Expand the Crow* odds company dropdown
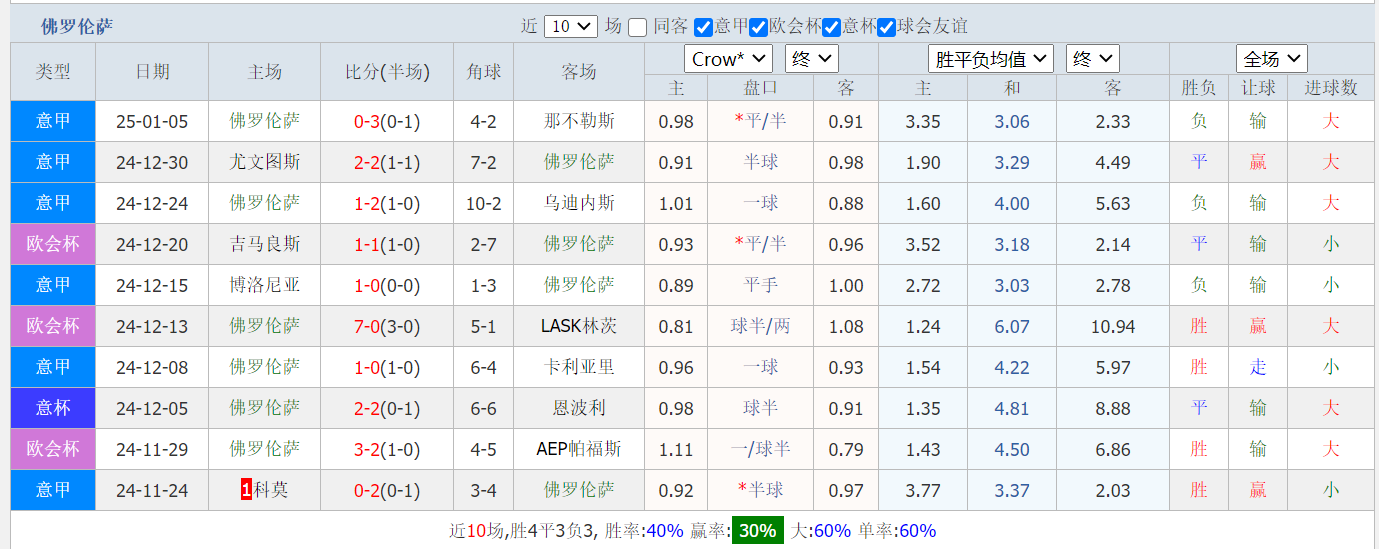The height and width of the screenshot is (549, 1379). tap(728, 59)
